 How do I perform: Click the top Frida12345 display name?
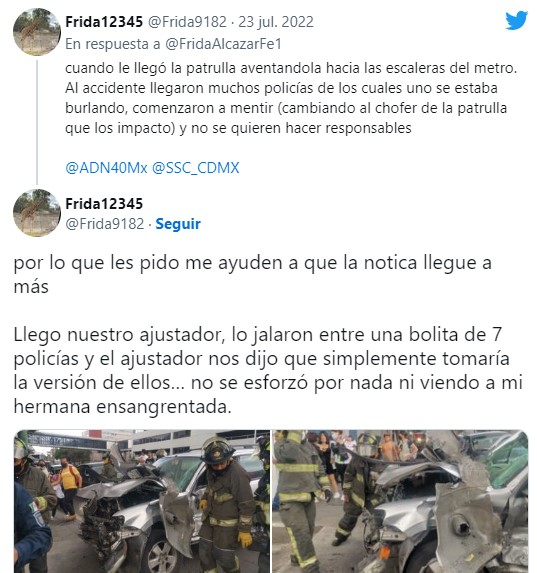[104, 22]
